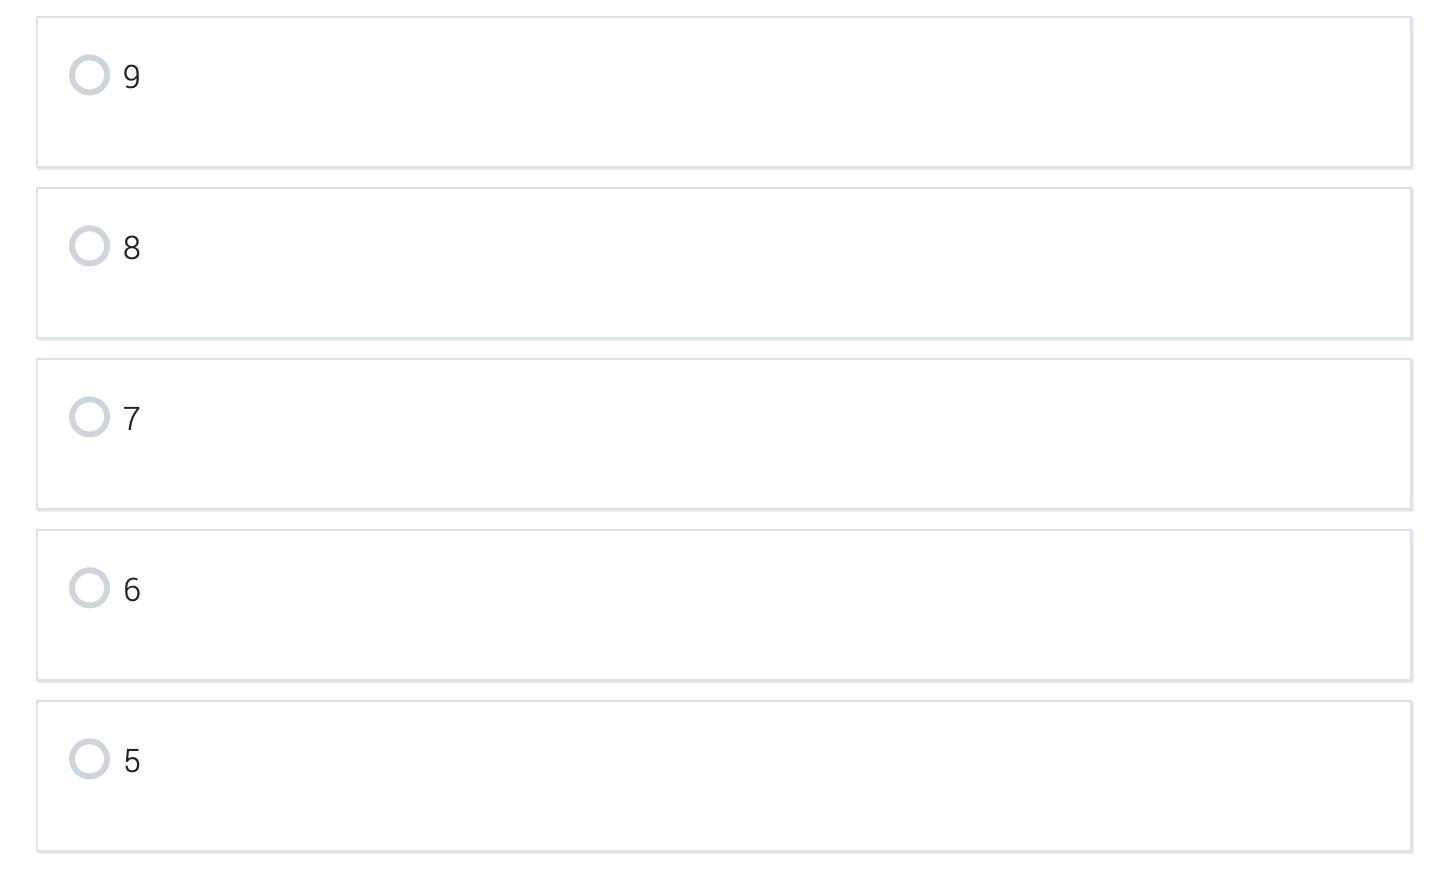The height and width of the screenshot is (874, 1432).
Task: Click the number 8 label text
Action: click(x=131, y=248)
